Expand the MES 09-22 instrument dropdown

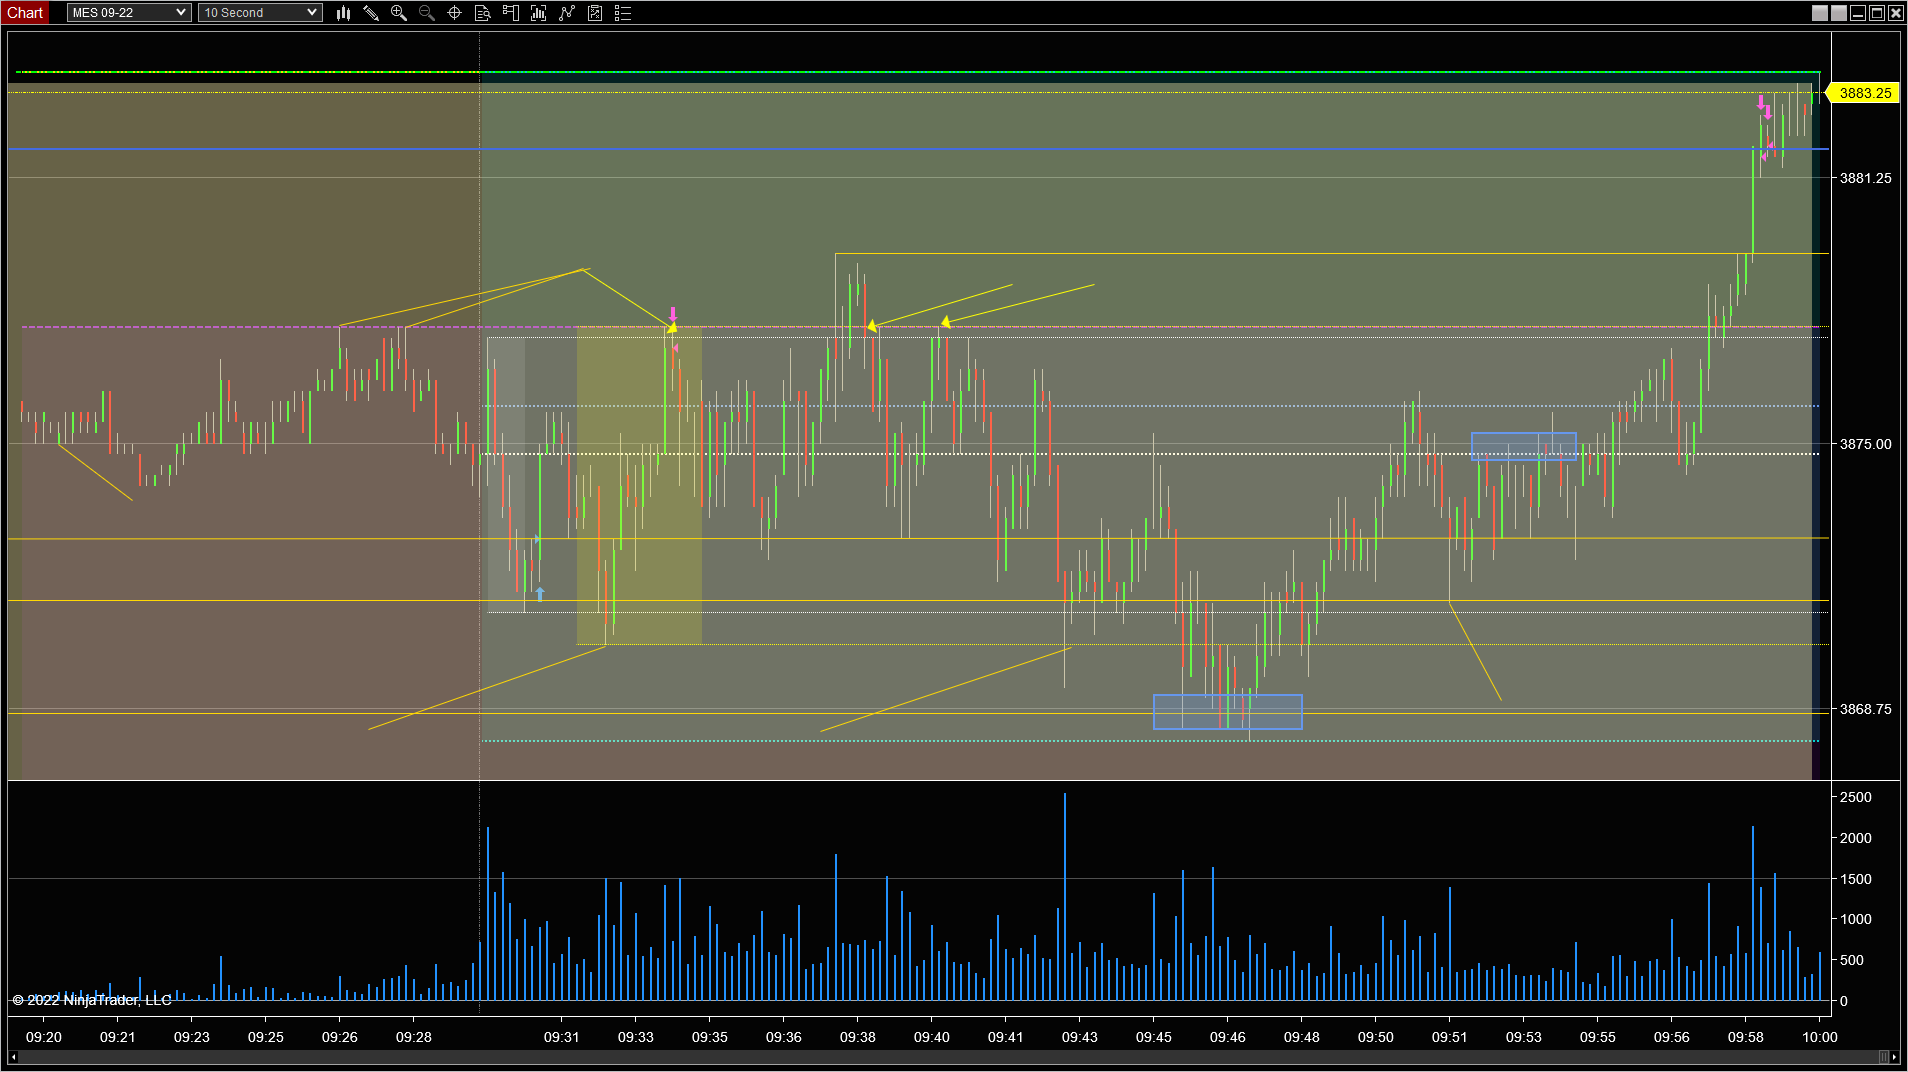[x=129, y=13]
